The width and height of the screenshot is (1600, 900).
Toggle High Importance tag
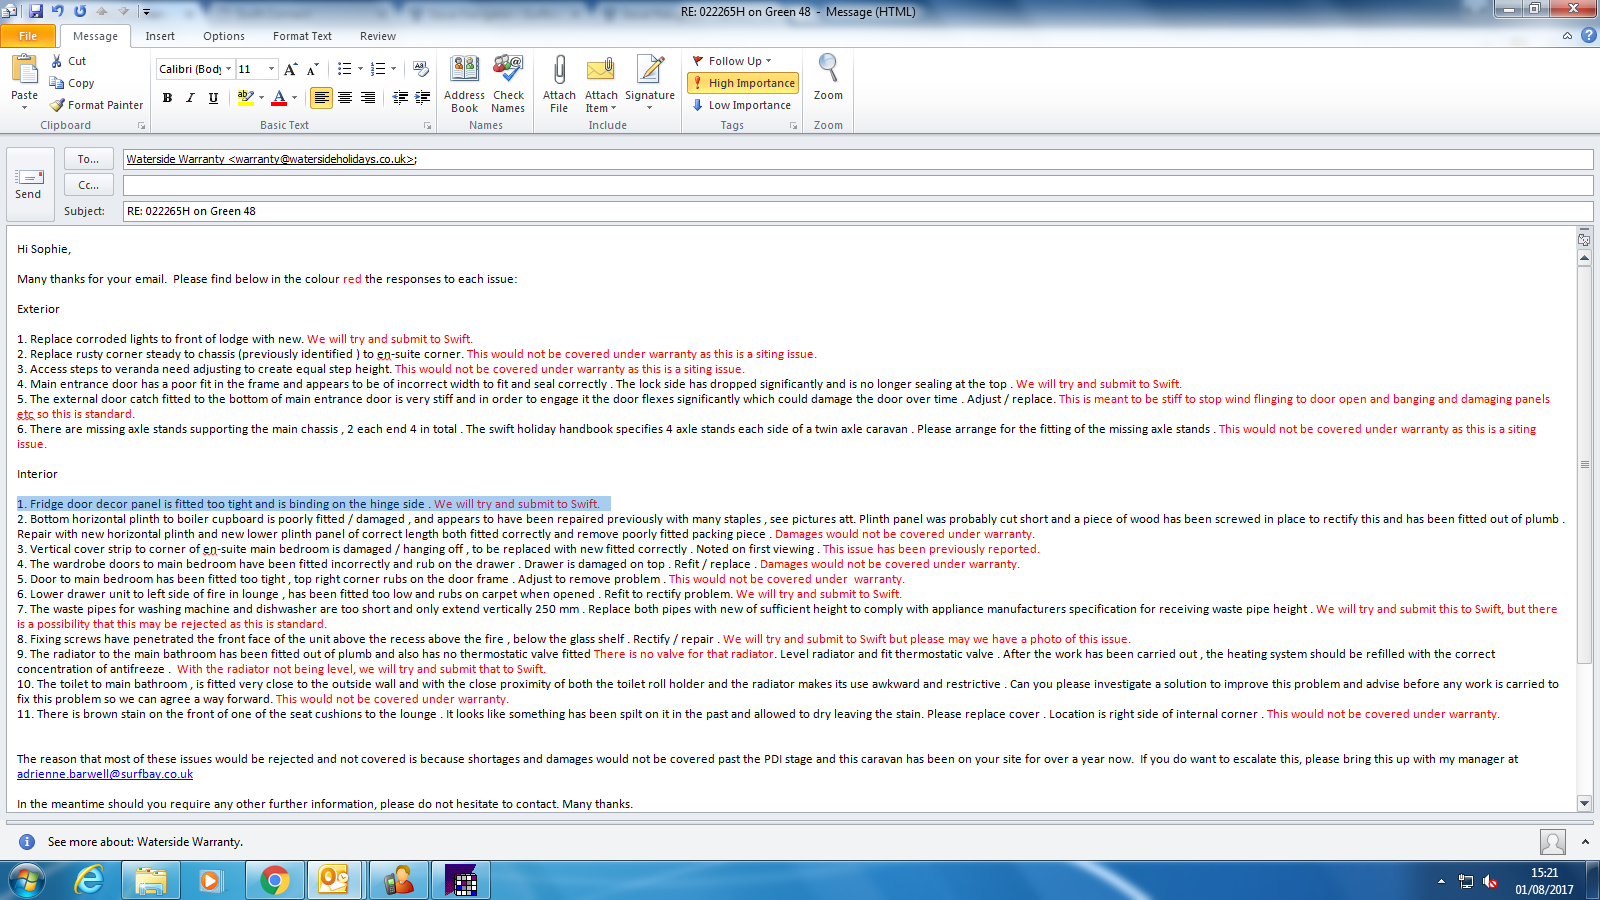[743, 83]
